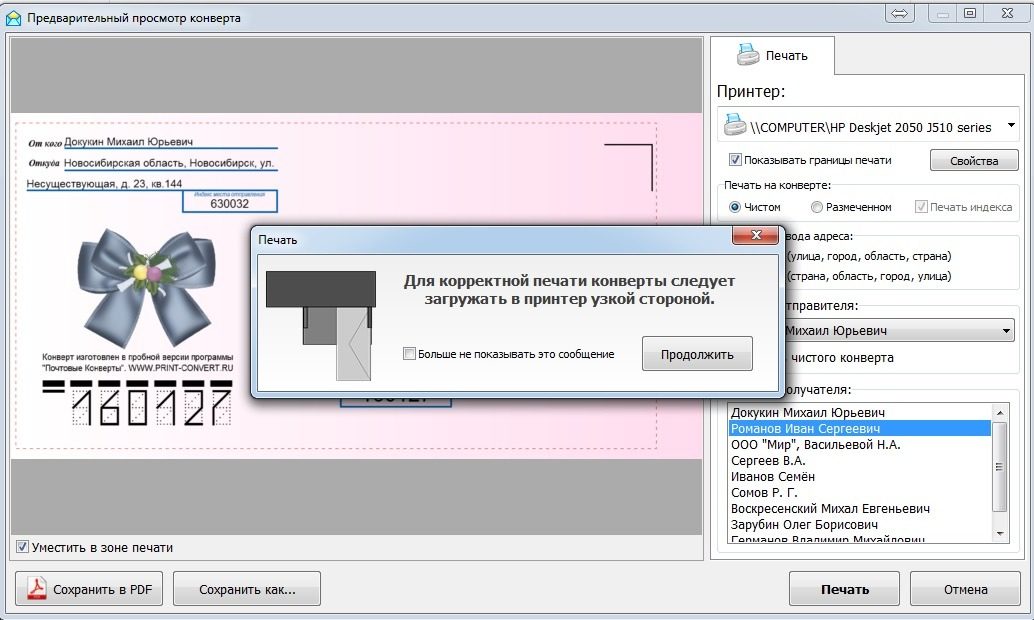Viewport: 1034px width, 620px height.
Task: Switch to the Печать tab
Action: coord(773,55)
